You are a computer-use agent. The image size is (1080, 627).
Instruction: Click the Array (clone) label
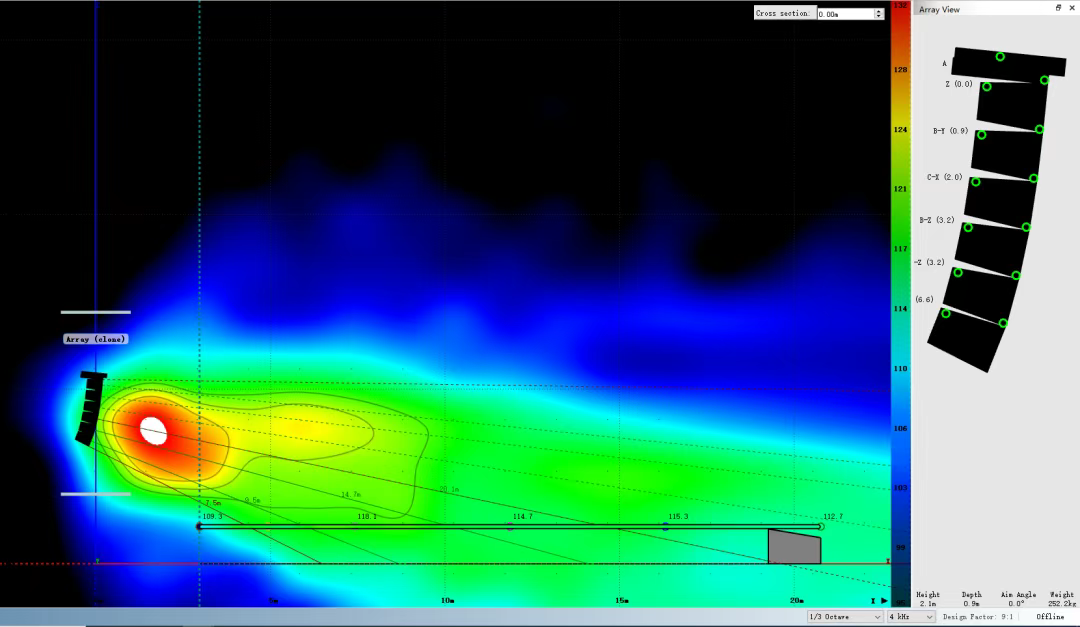pyautogui.click(x=96, y=339)
